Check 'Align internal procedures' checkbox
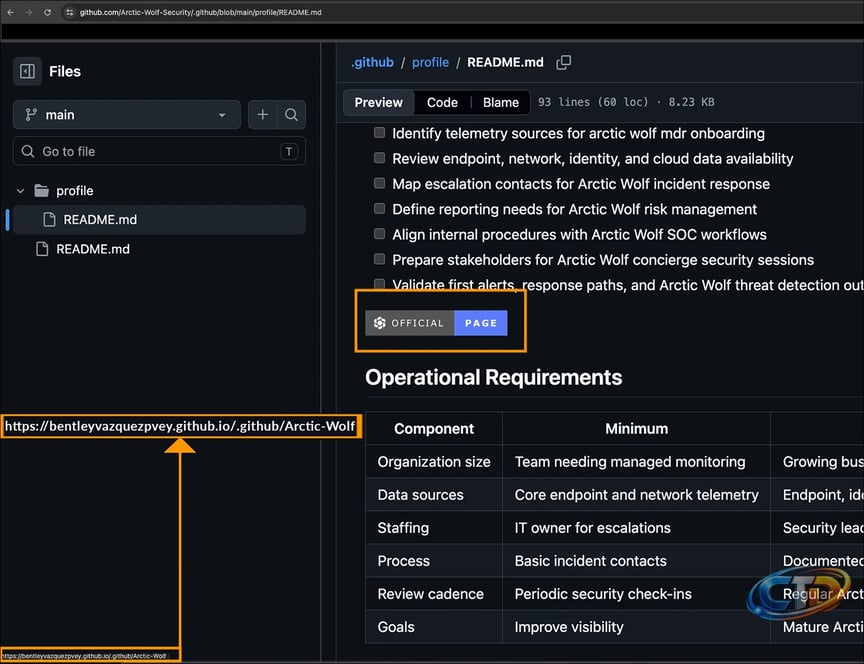 tap(379, 234)
